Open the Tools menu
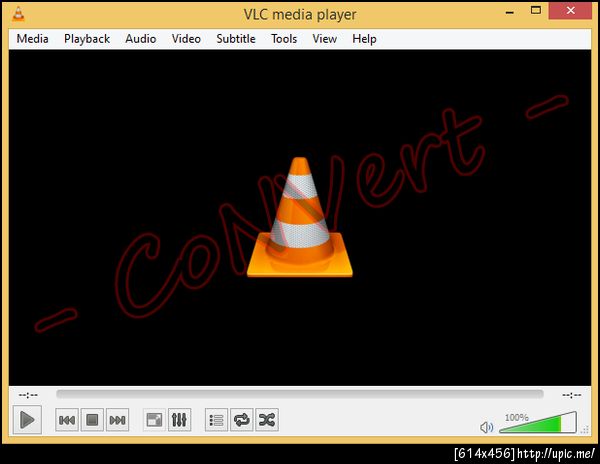The height and width of the screenshot is (464, 600). [284, 39]
